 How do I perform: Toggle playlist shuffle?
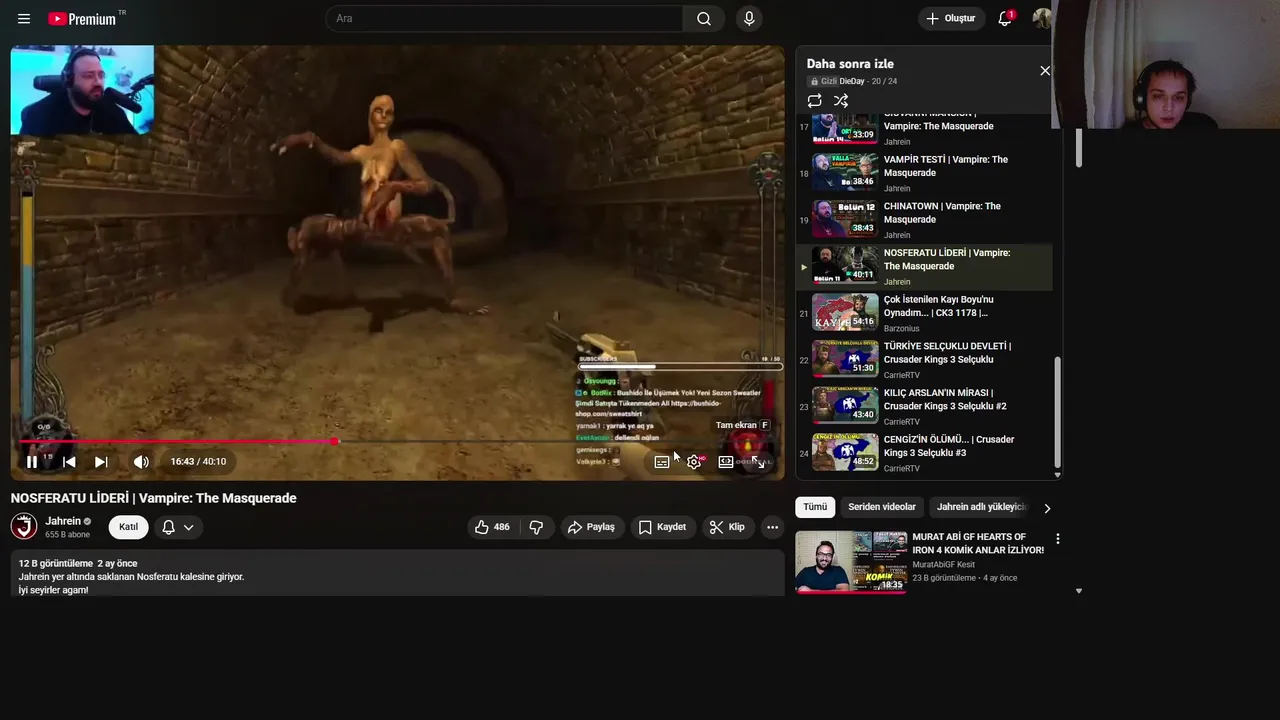[841, 100]
